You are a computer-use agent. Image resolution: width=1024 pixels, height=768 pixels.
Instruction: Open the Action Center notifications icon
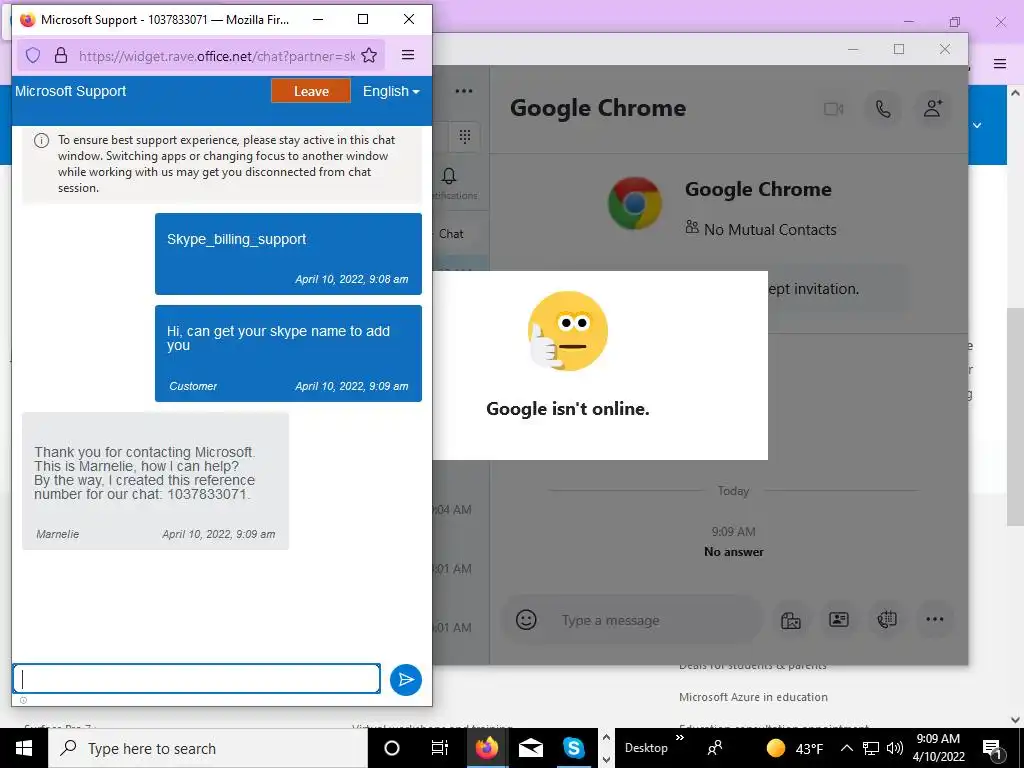tap(993, 748)
